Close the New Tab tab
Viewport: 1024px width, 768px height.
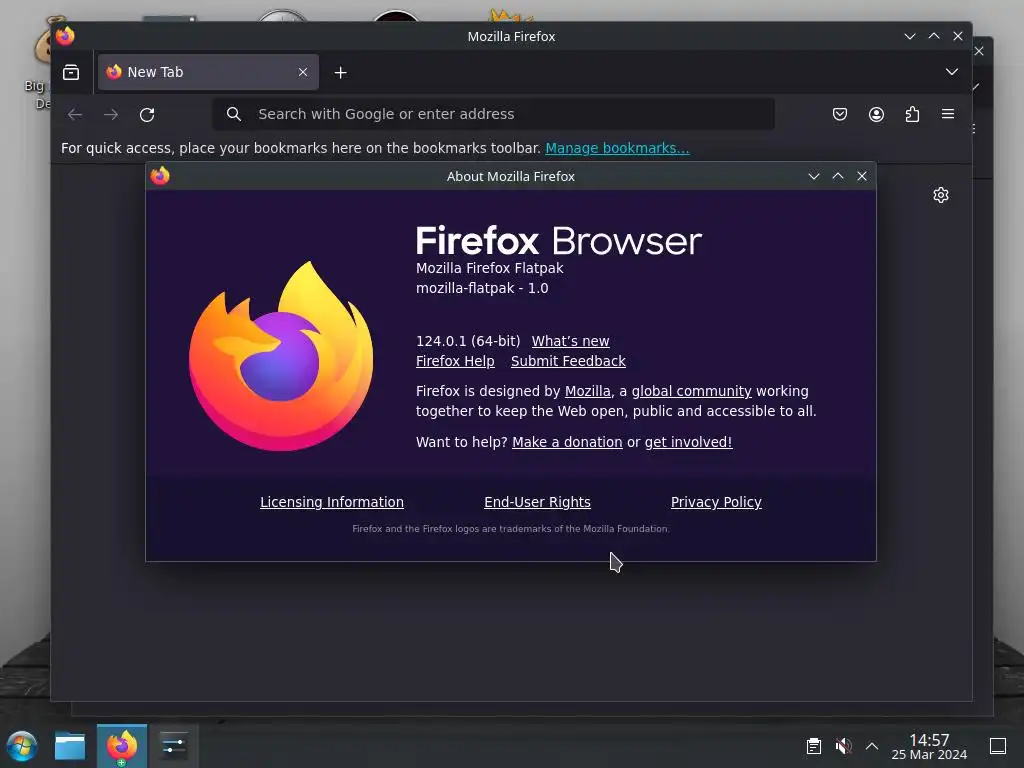[x=302, y=72]
